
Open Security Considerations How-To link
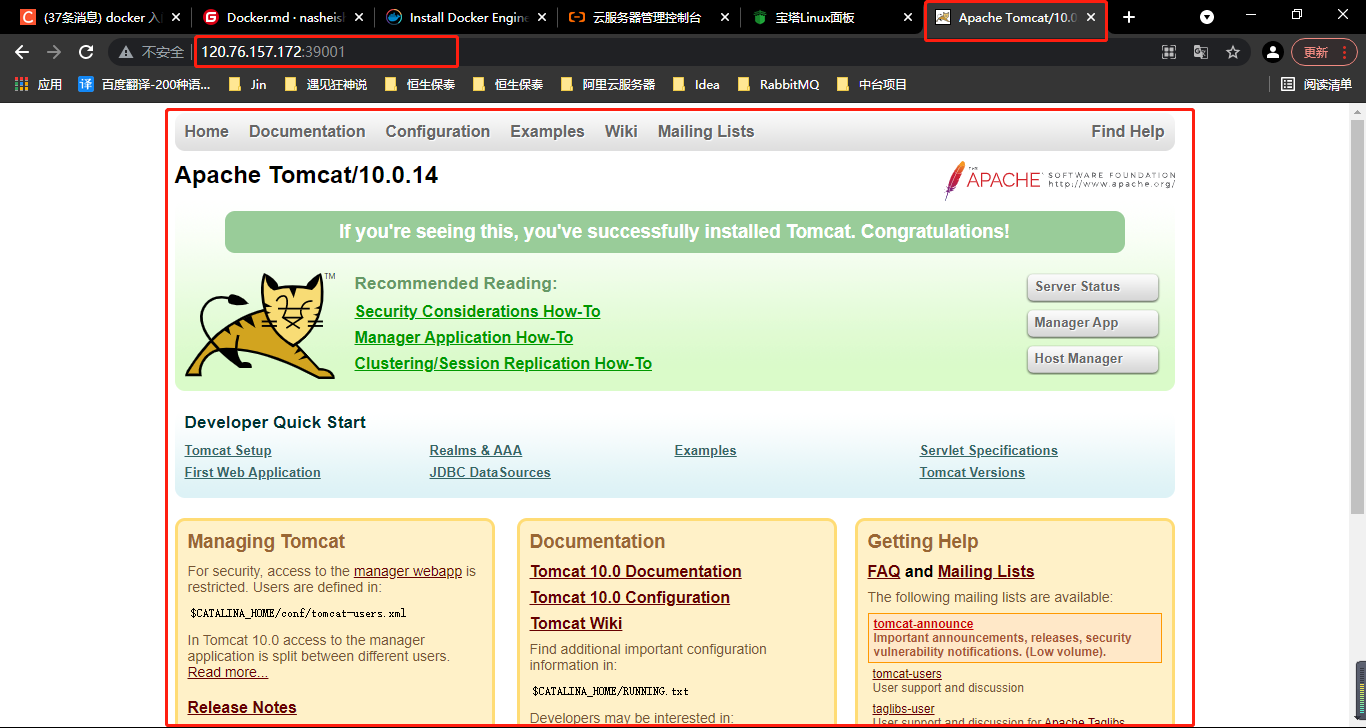coord(478,311)
